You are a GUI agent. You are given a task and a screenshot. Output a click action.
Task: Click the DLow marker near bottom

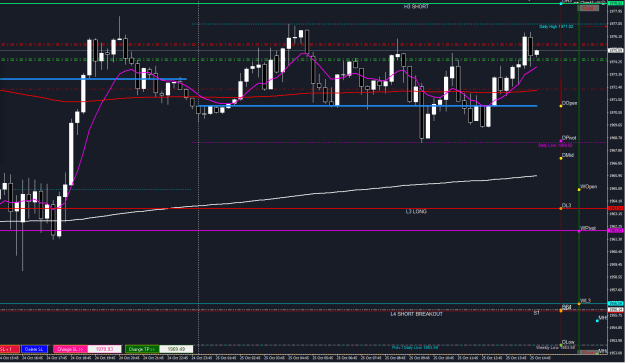(561, 345)
